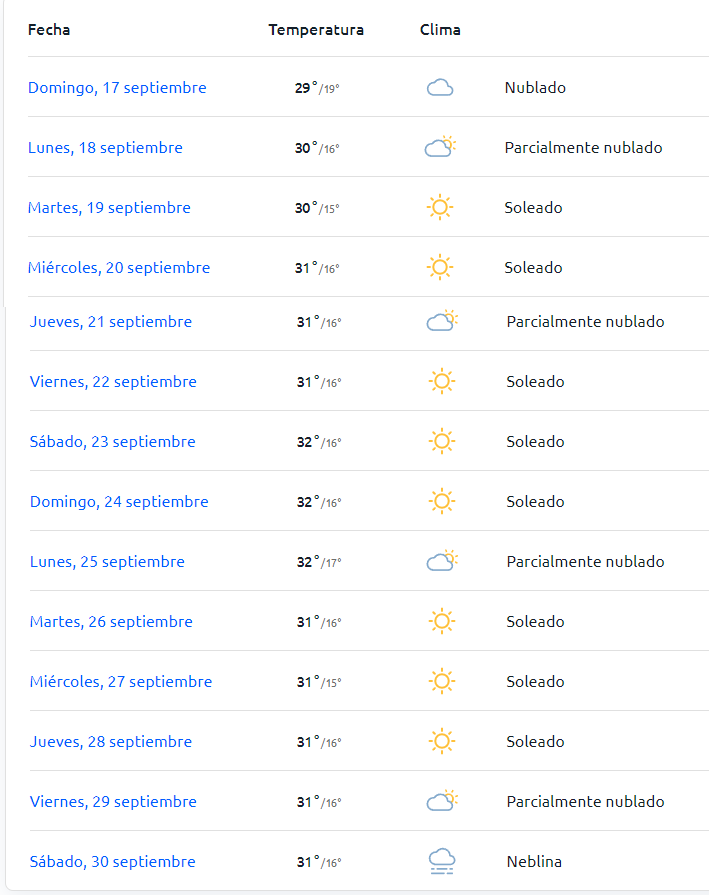The height and width of the screenshot is (895, 709).
Task: Click the sun icon for Miércoles 20 septiembre
Action: 440,267
